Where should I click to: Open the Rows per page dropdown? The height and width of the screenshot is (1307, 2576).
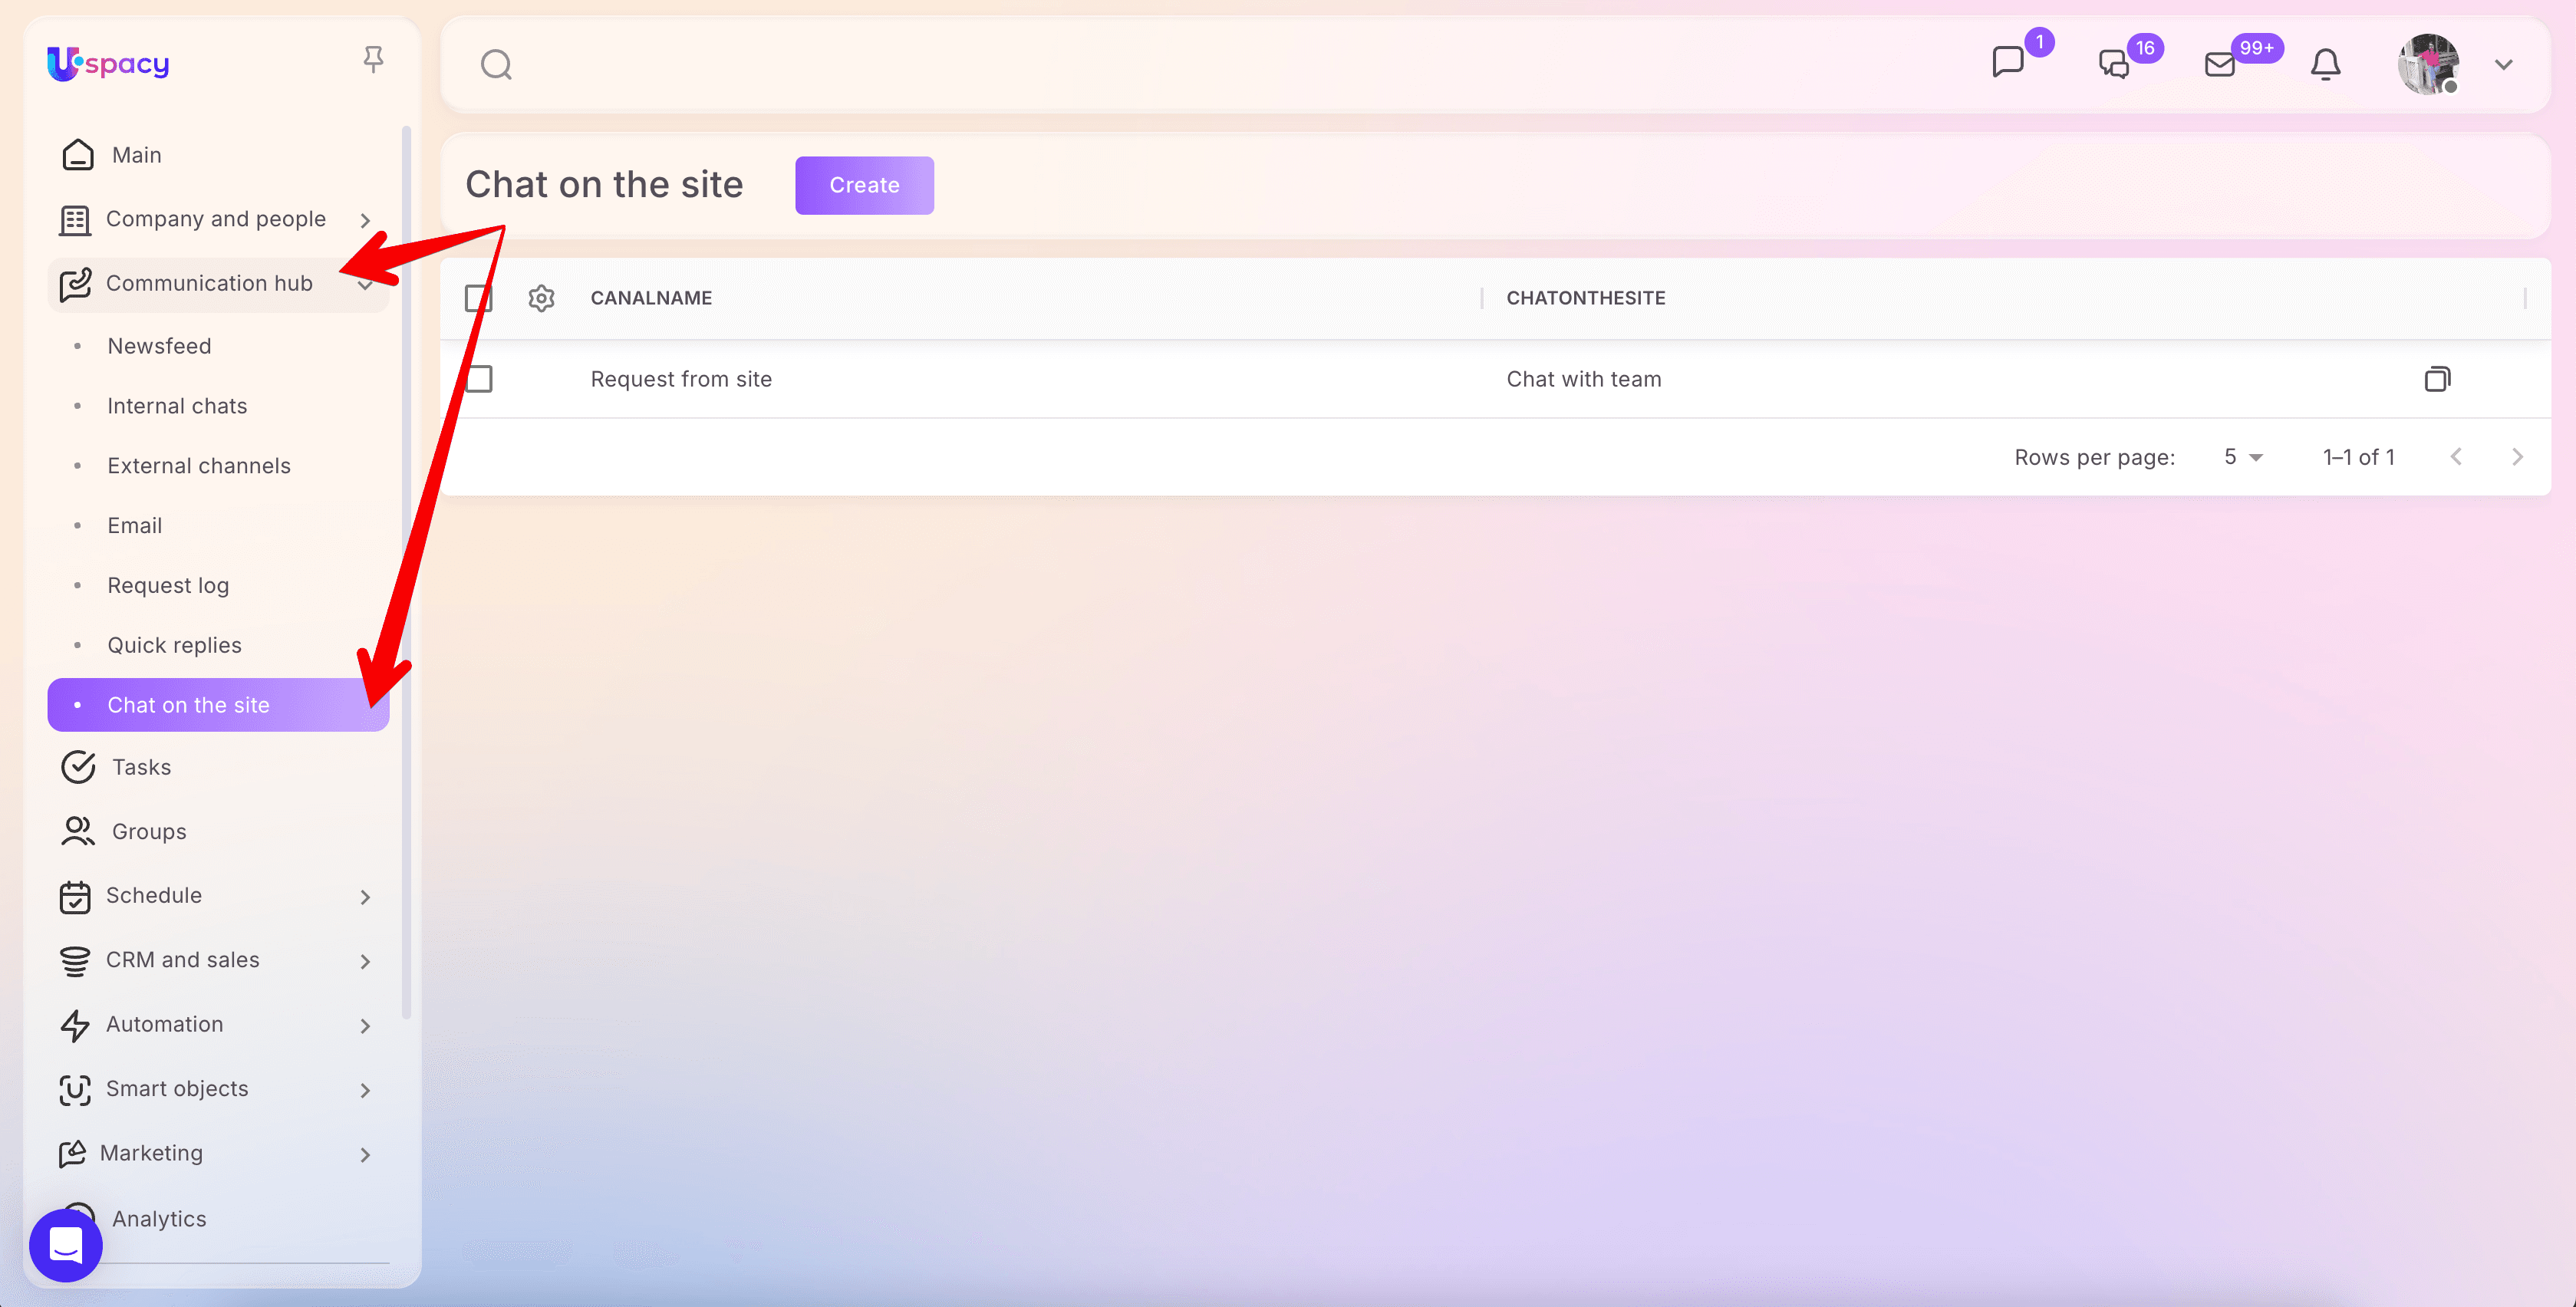coord(2242,457)
